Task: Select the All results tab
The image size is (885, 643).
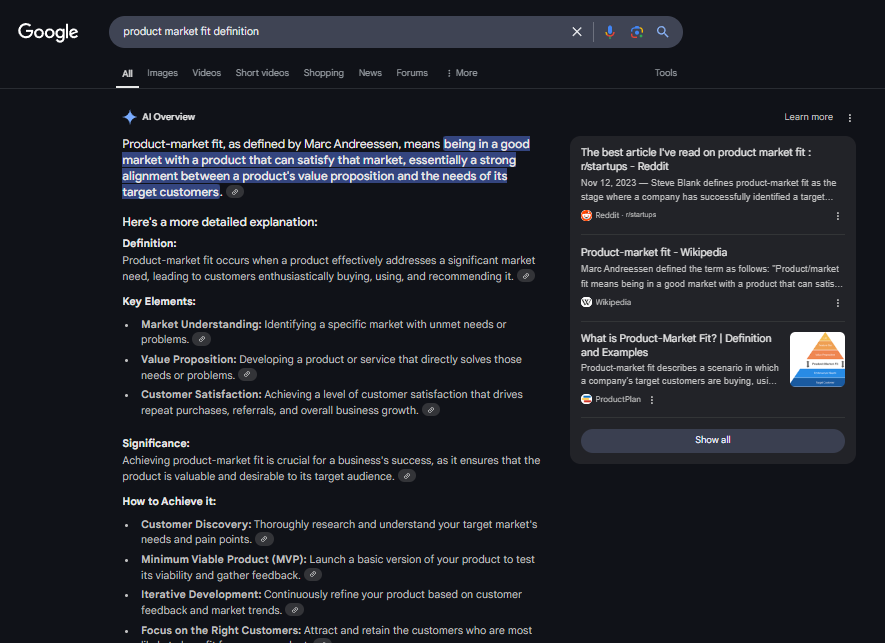Action: click(128, 73)
